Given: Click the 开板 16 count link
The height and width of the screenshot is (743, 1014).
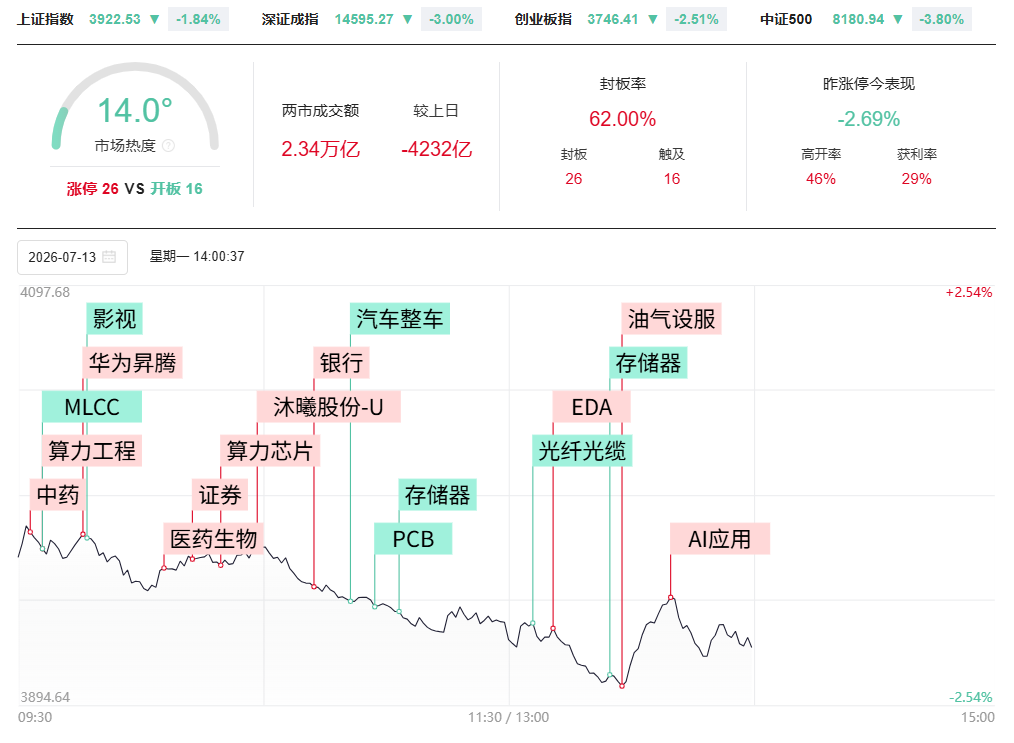Looking at the screenshot, I should tap(177, 189).
